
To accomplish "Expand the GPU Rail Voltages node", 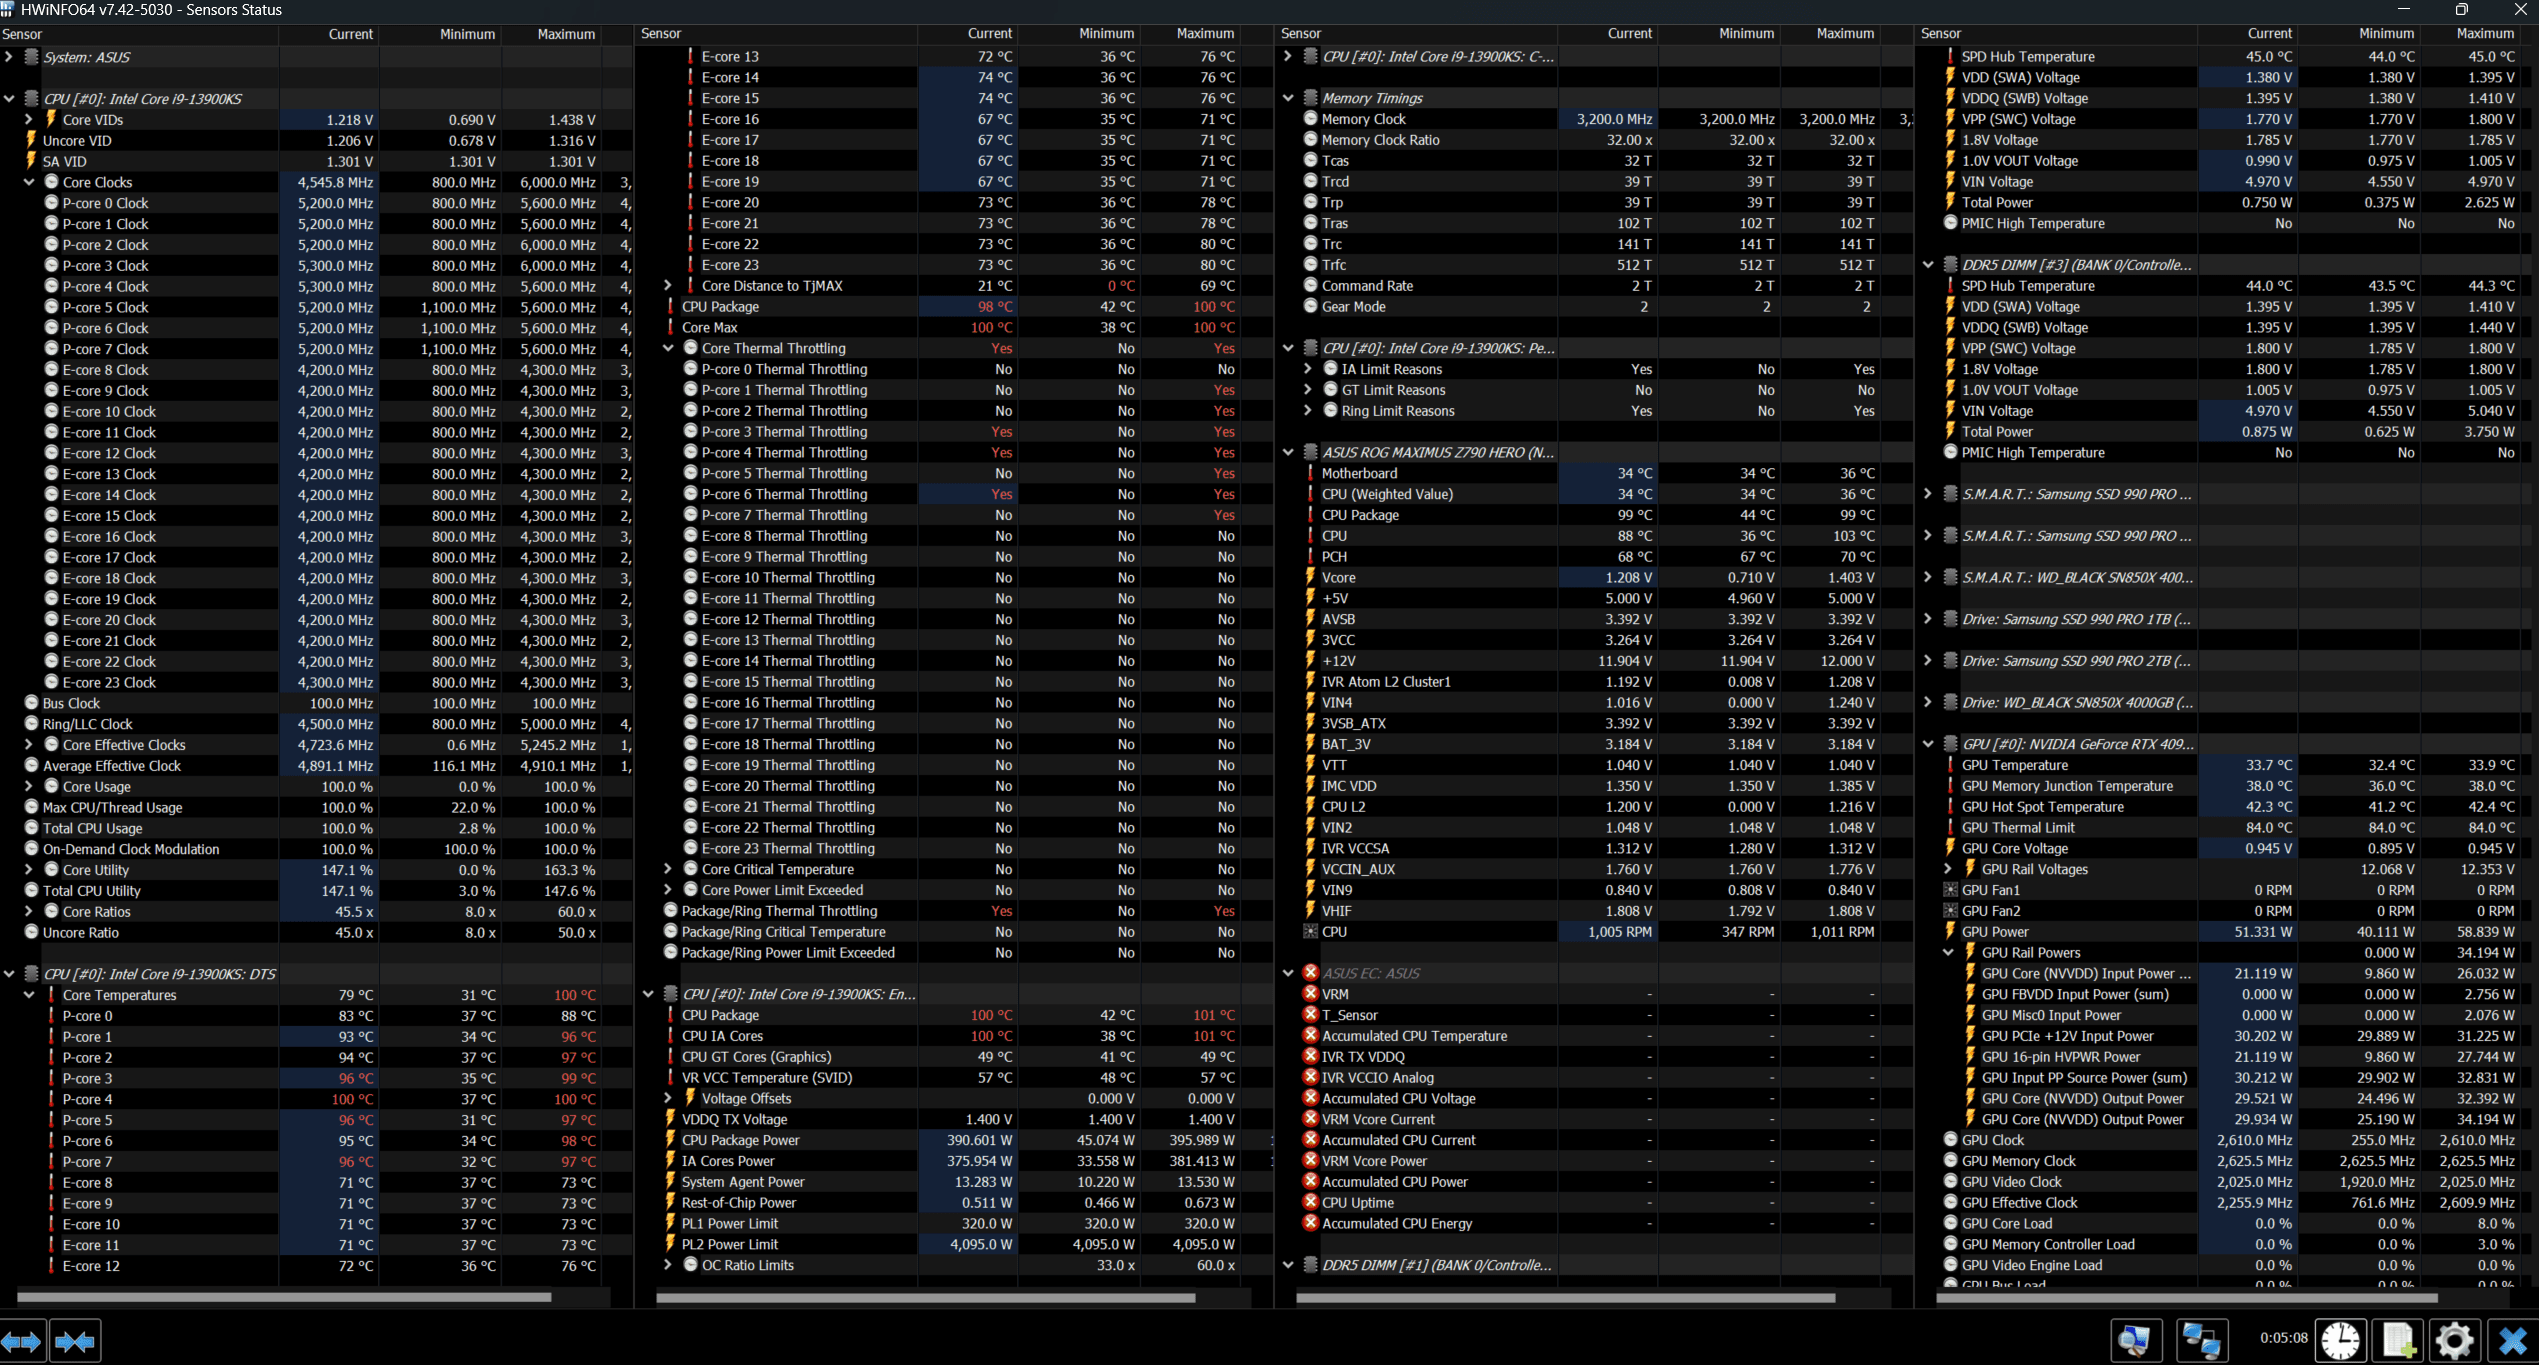I will pyautogui.click(x=1948, y=869).
